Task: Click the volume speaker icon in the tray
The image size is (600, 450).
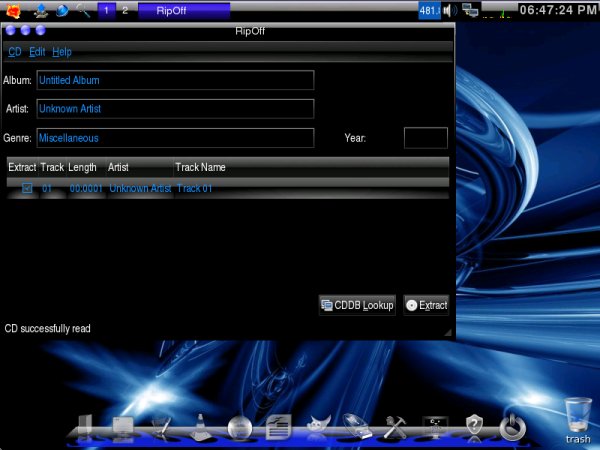Action: pos(451,11)
